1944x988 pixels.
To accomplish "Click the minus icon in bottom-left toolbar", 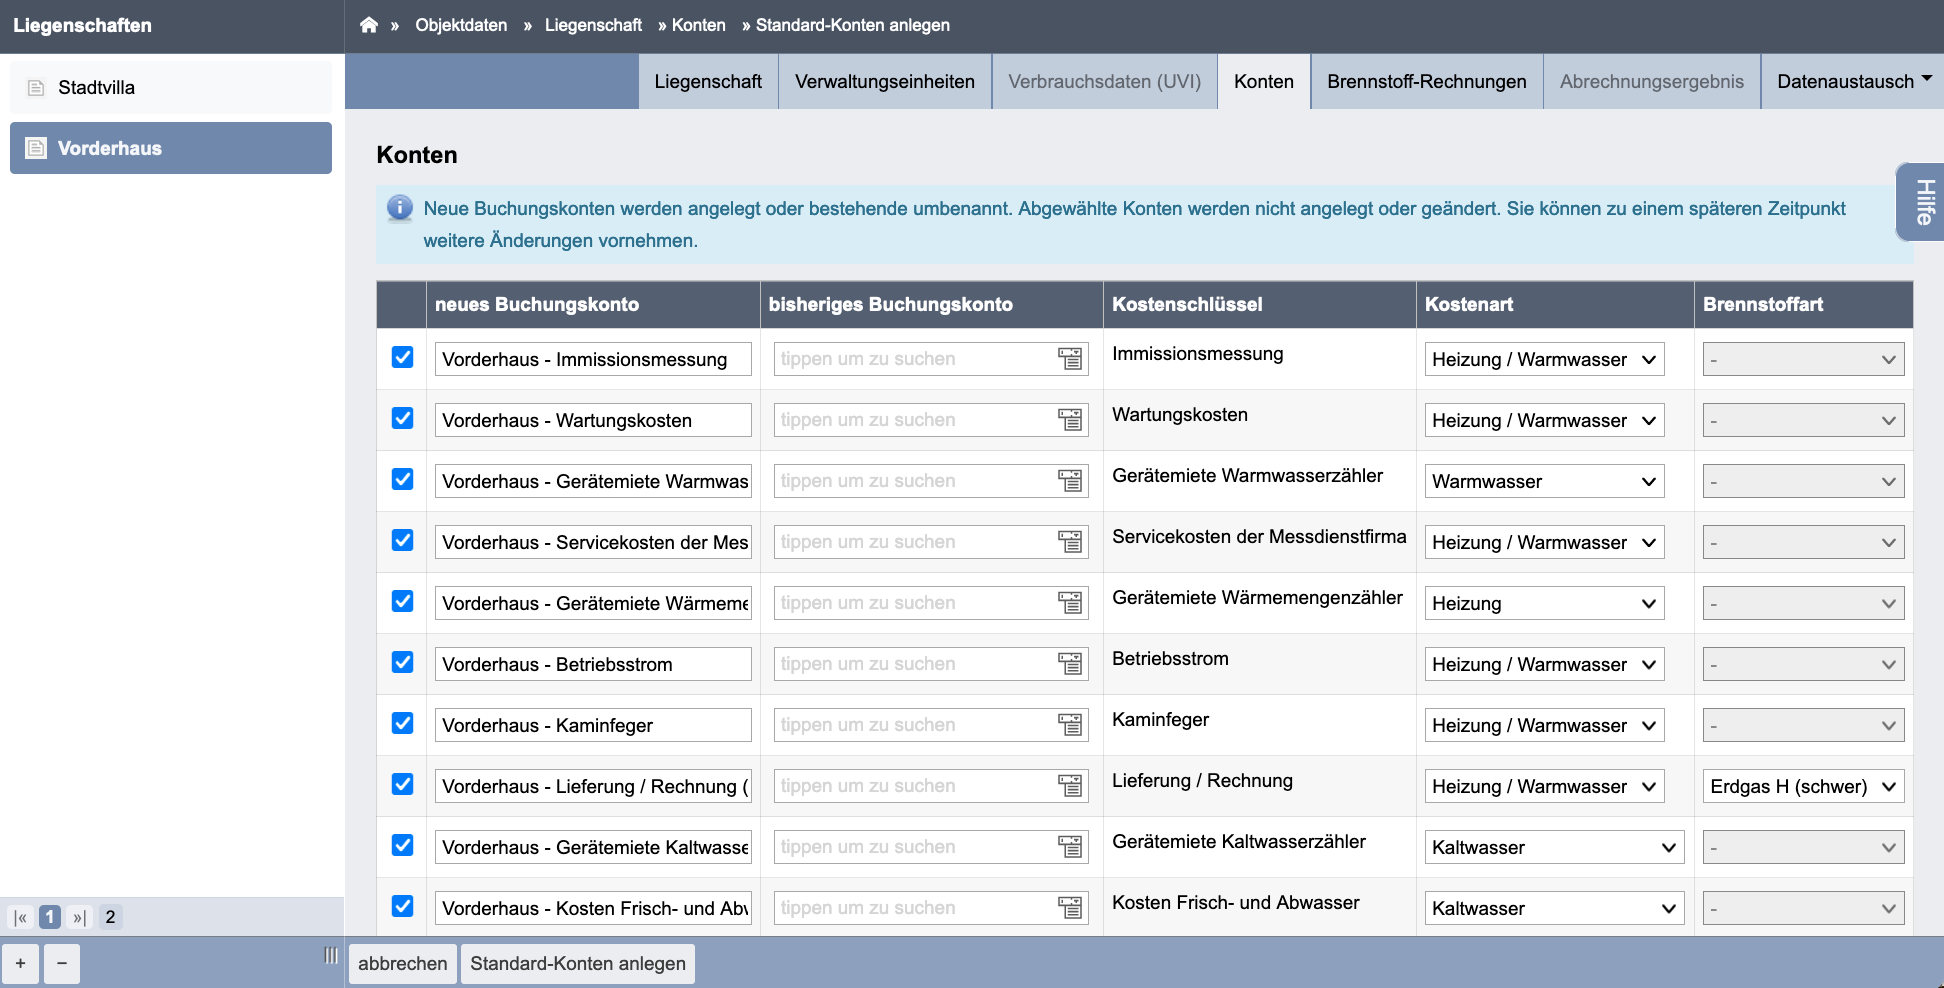I will 62,963.
